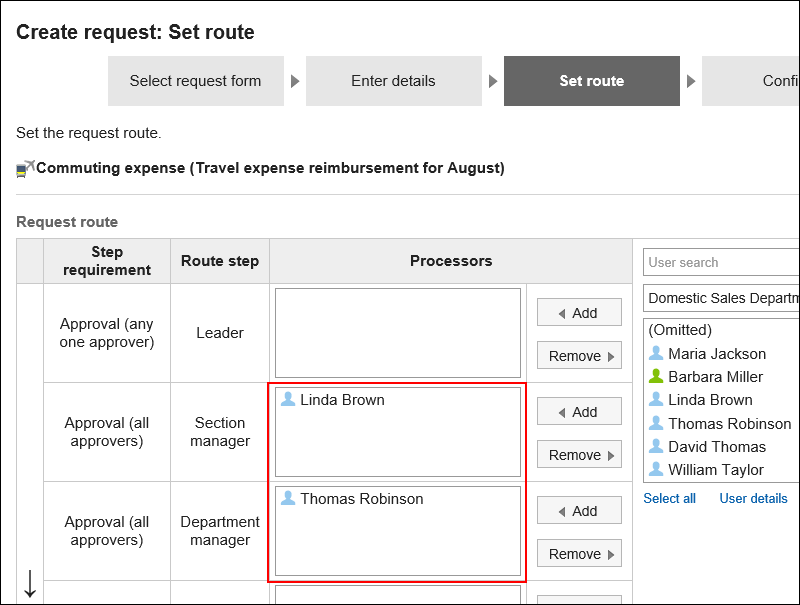Open the Domestic Sales Department dropdown
The width and height of the screenshot is (800, 605).
coord(721,298)
